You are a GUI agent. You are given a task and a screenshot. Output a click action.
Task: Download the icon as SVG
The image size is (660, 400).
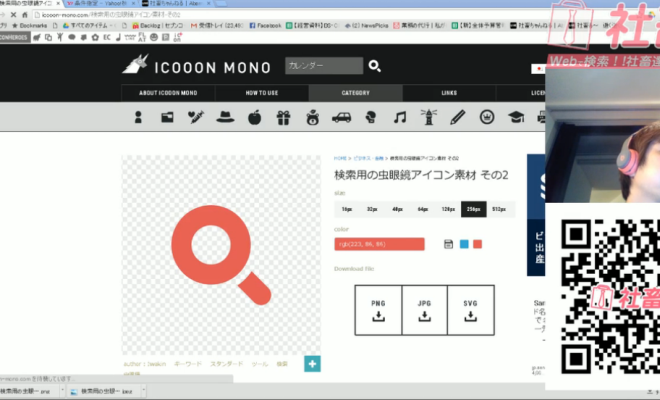point(470,309)
